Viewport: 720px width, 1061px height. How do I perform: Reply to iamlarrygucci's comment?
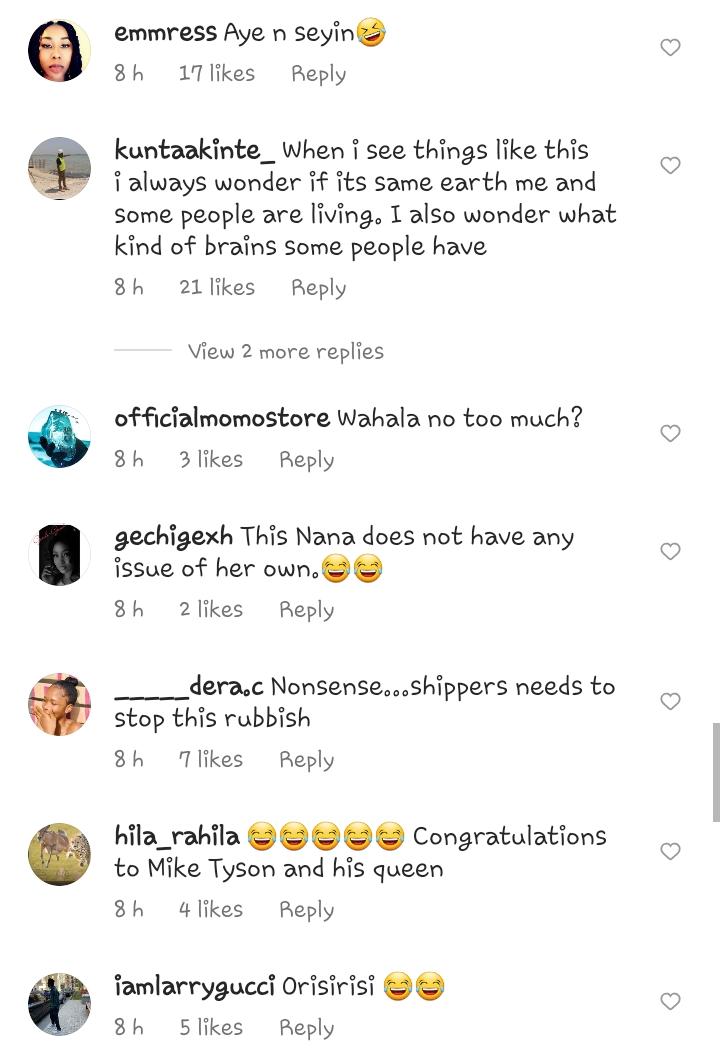tap(306, 1027)
